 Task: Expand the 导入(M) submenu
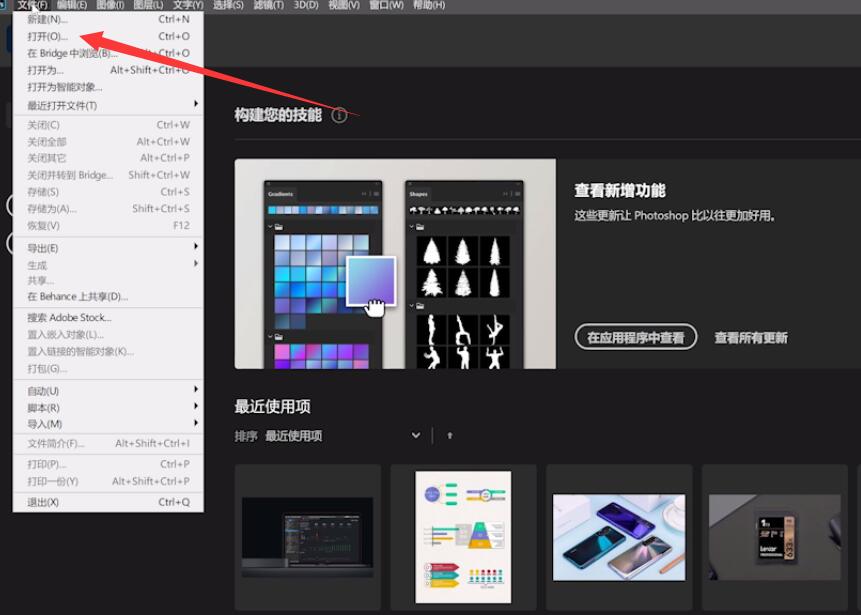pos(108,424)
